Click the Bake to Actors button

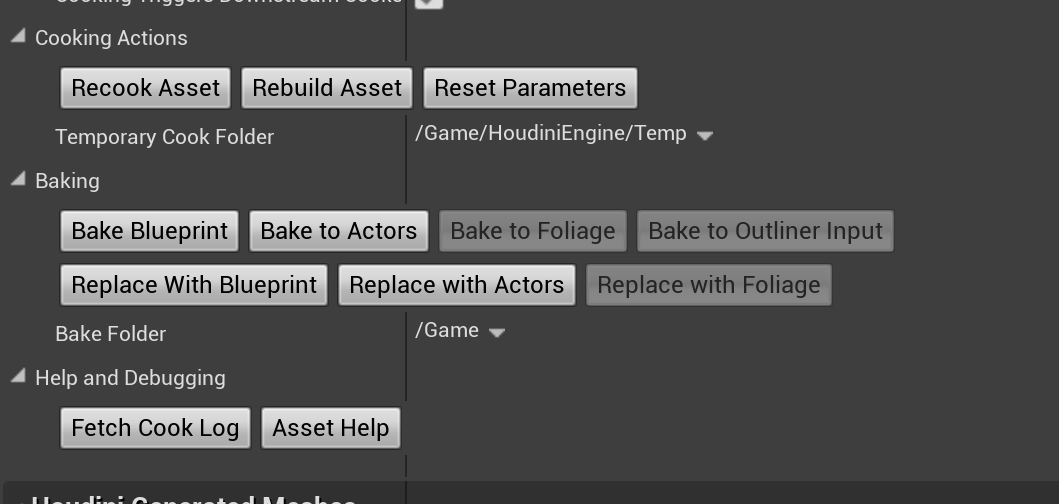click(x=338, y=231)
